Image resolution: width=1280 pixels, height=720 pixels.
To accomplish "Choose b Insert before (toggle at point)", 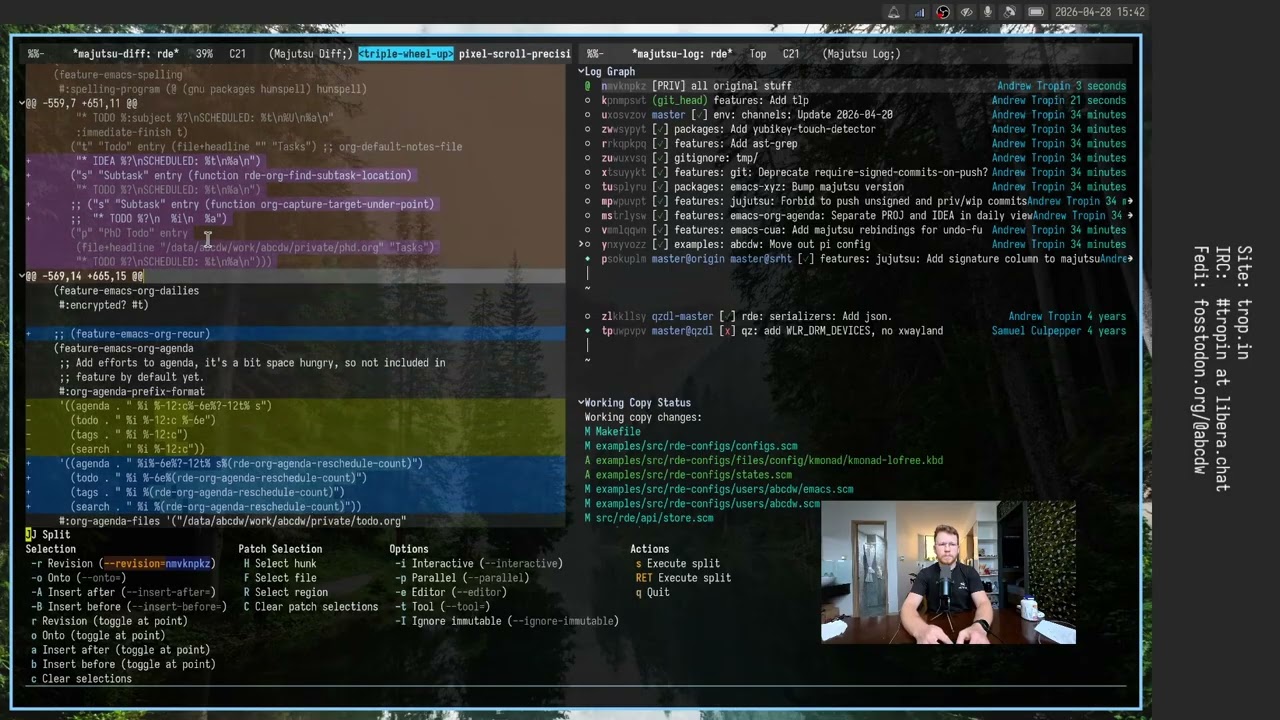I will pyautogui.click(x=123, y=664).
